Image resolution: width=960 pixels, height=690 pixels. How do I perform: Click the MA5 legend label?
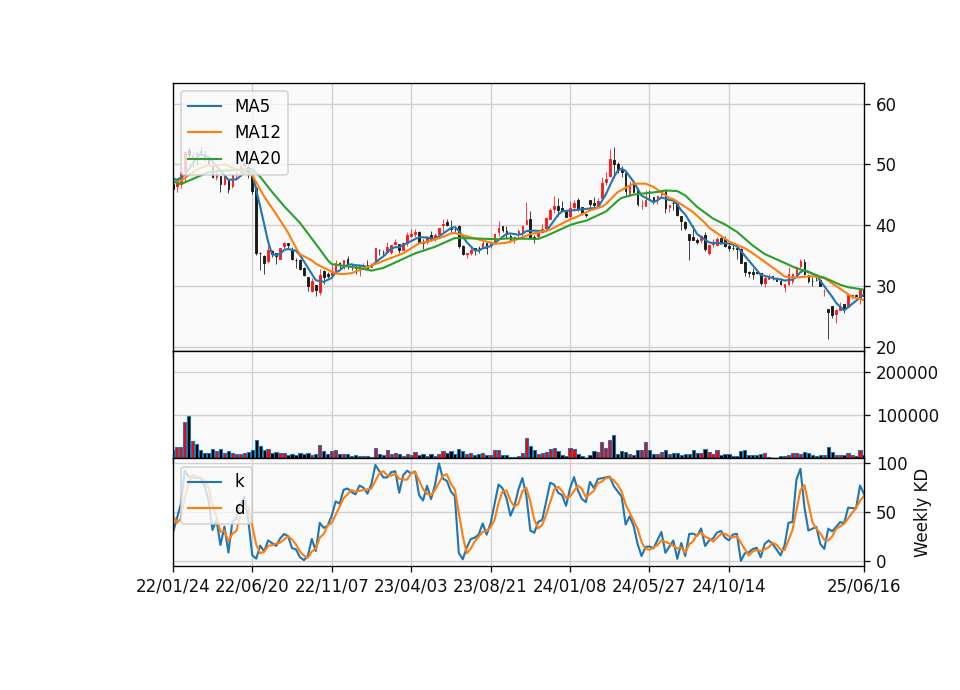coord(252,106)
